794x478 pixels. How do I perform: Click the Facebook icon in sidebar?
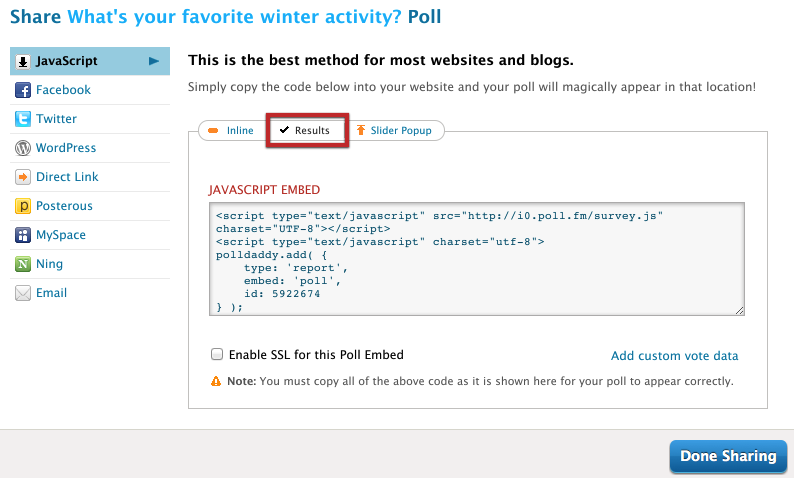22,90
